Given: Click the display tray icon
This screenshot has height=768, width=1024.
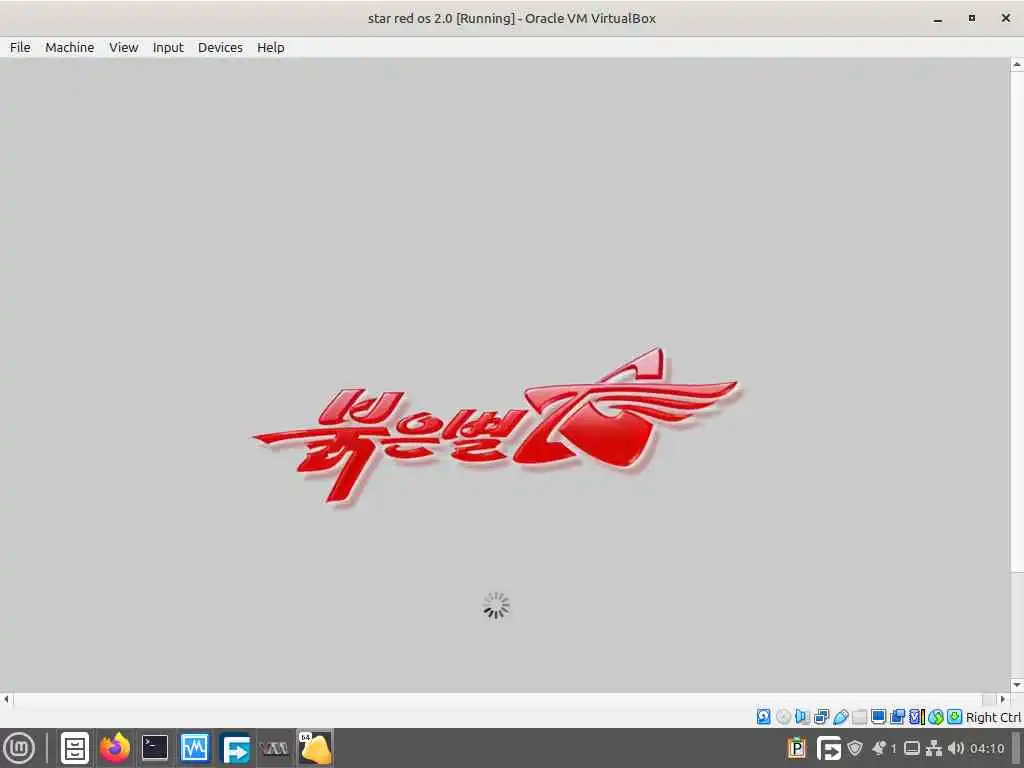Looking at the screenshot, I should (912, 748).
